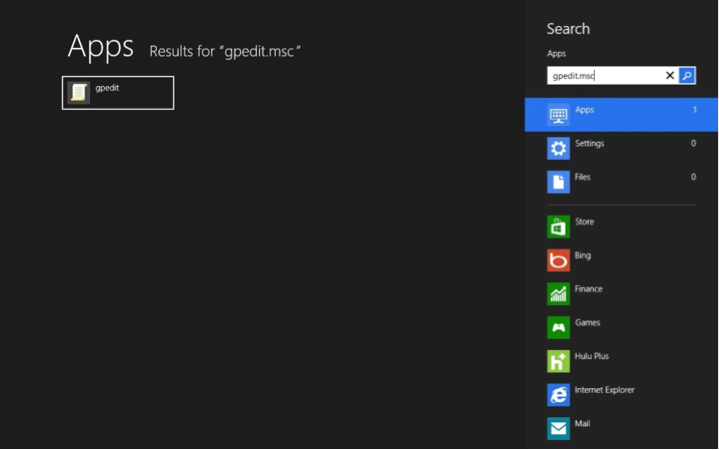Select the Apps search category
Screen dimensions: 719x450
(621, 115)
